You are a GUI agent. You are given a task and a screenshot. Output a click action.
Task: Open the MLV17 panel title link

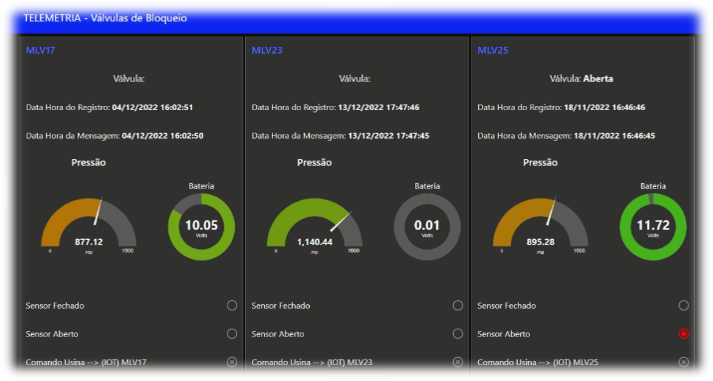[40, 50]
